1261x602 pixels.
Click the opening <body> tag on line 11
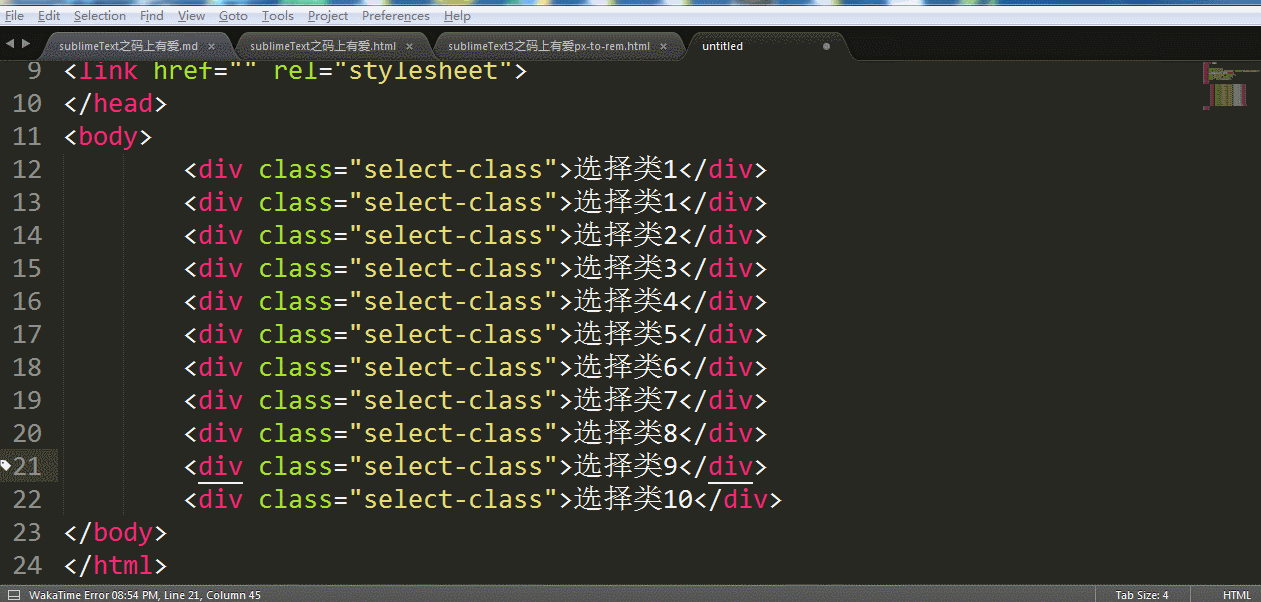pos(108,136)
